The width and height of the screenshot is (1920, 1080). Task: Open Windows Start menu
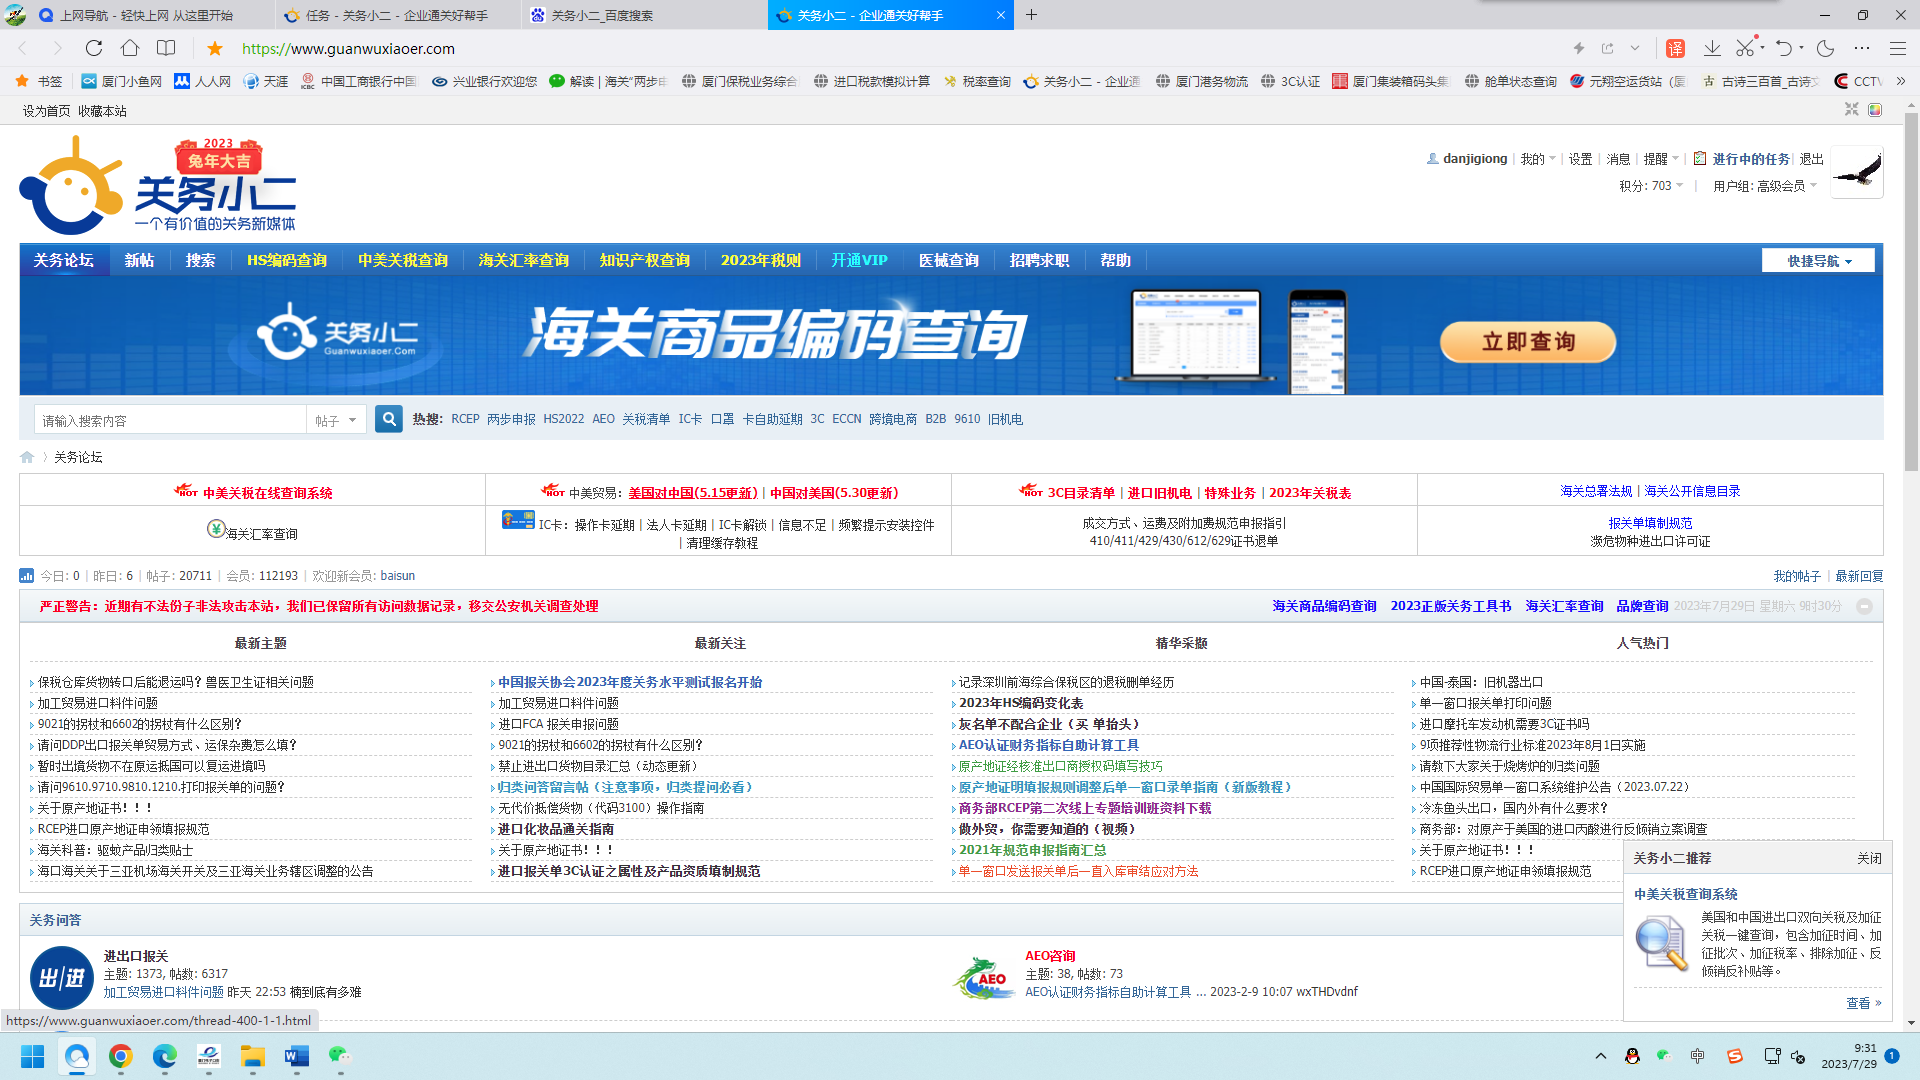(33, 1056)
